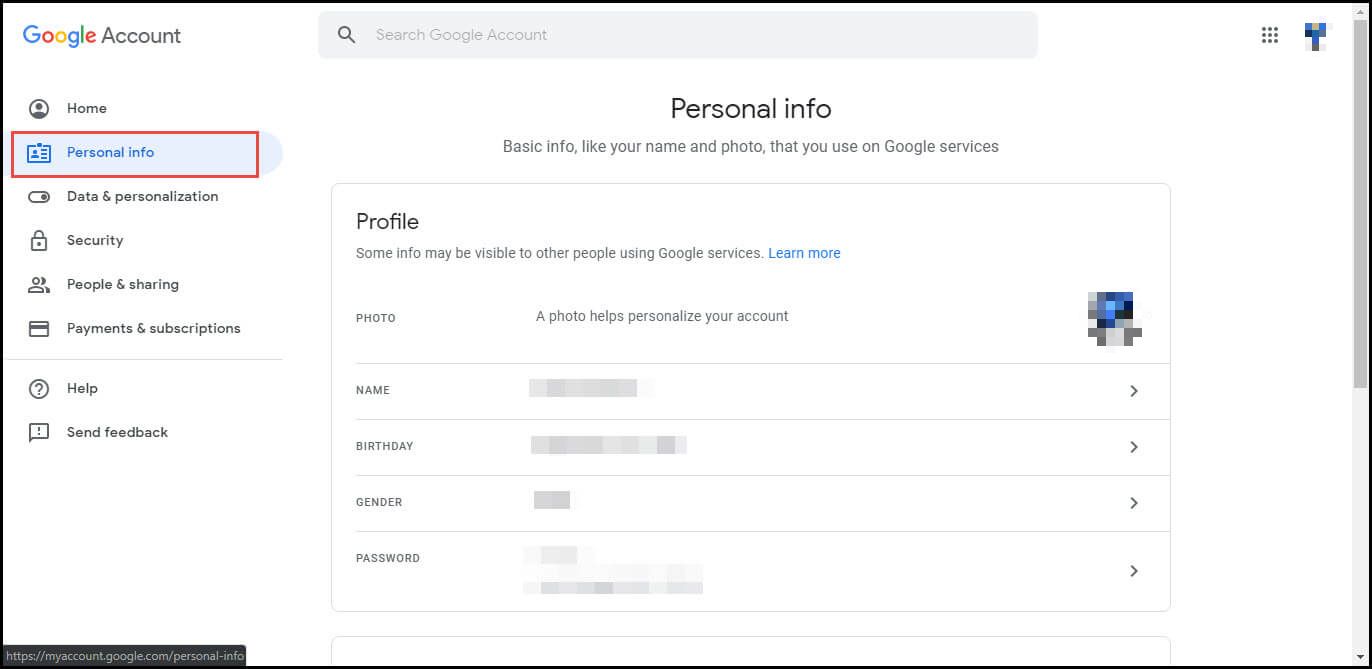Screen dimensions: 1372x669
Task: Click the GENDER row label
Action: click(x=379, y=502)
